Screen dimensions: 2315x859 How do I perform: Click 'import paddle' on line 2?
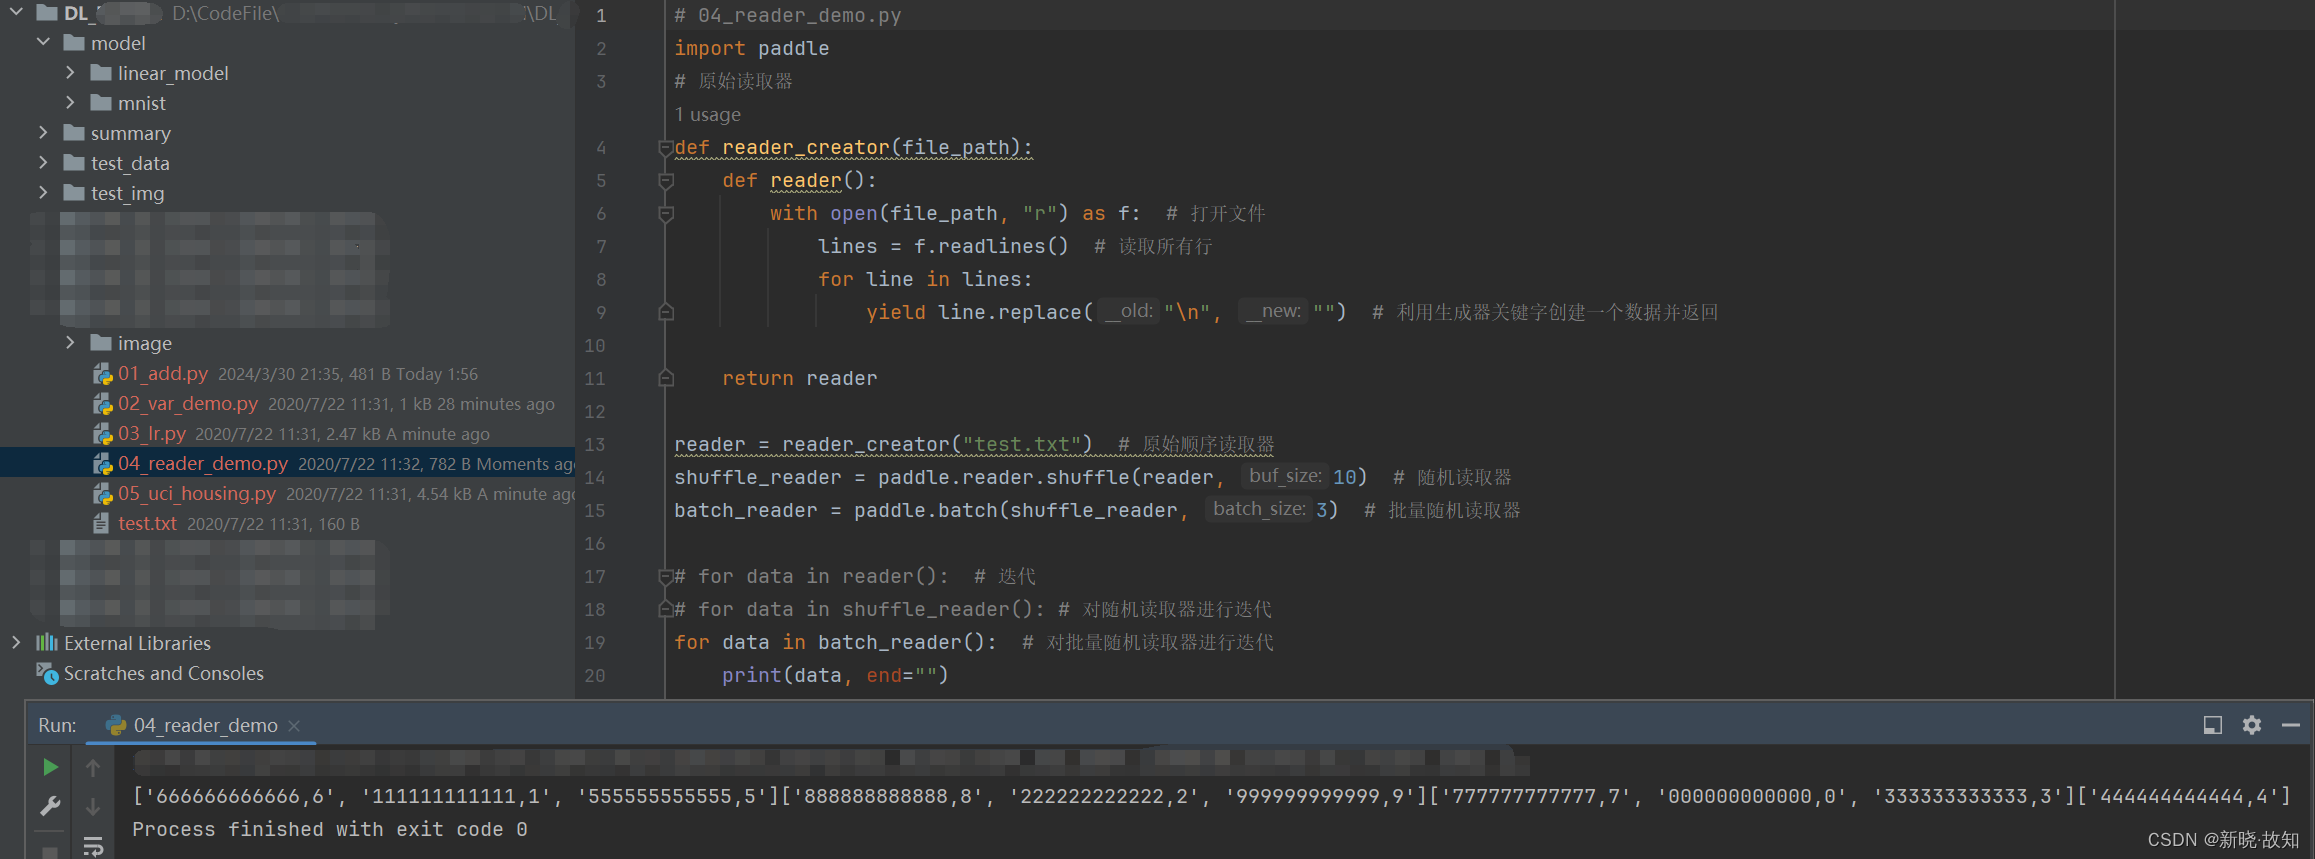click(751, 49)
